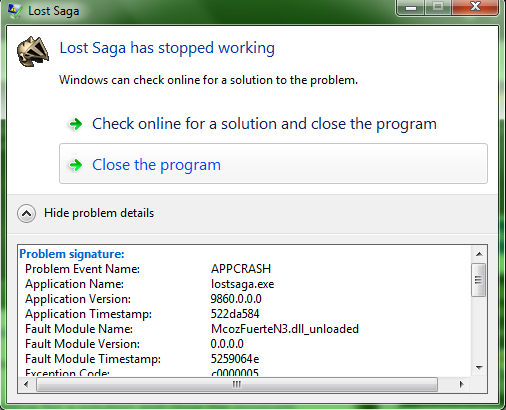Collapse details with the round chevron button
Screen dimensions: 506x410
click(26, 213)
